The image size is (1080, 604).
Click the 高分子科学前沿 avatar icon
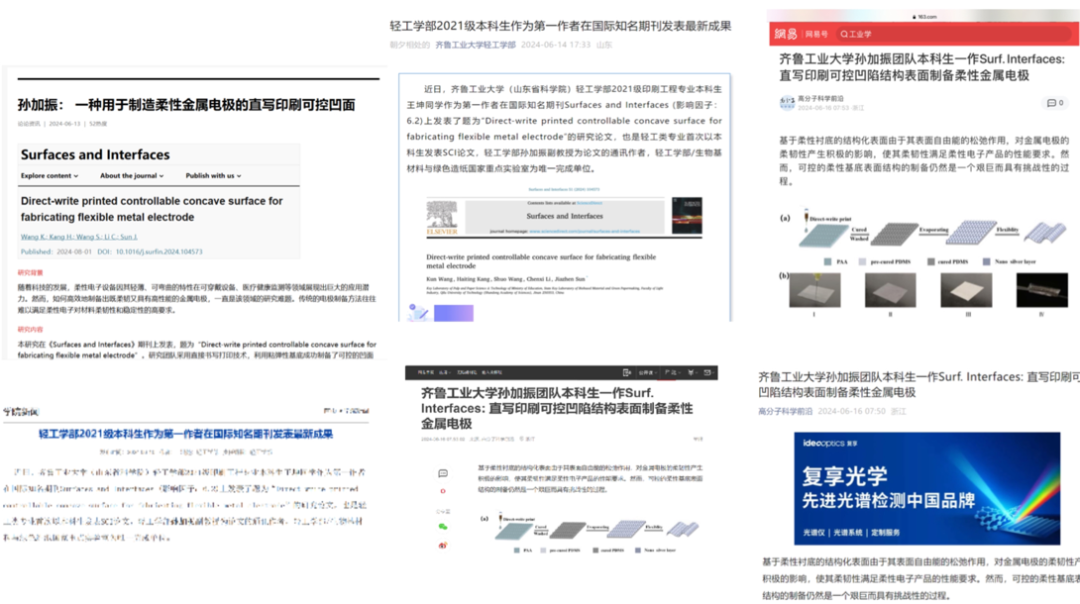click(x=786, y=102)
